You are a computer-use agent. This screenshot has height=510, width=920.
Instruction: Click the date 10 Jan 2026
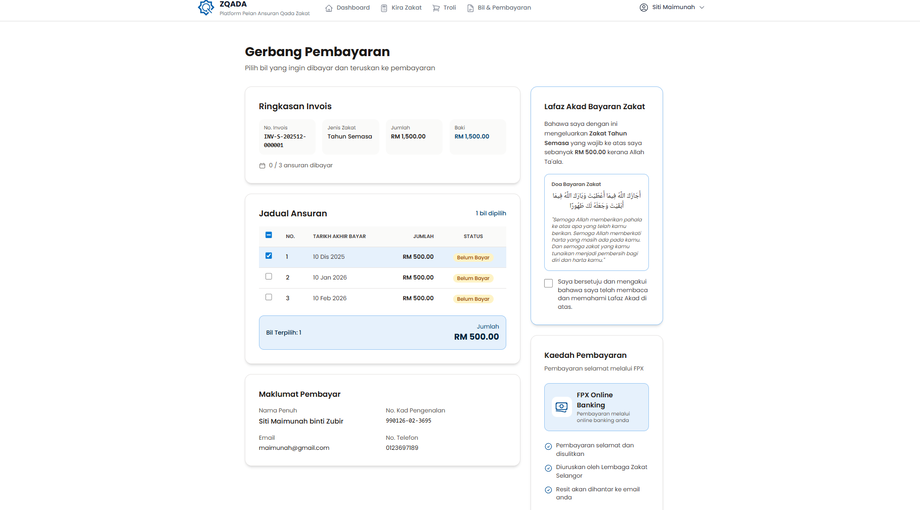[330, 278]
